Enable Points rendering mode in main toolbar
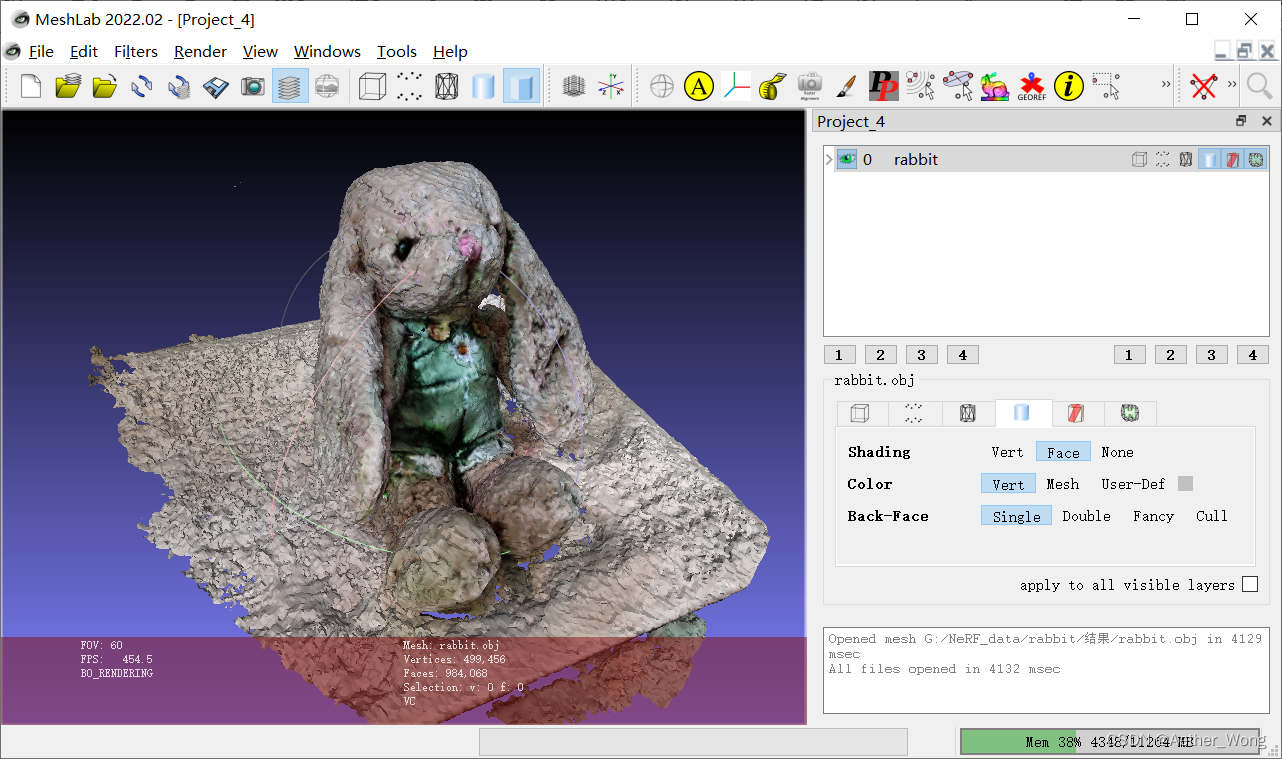This screenshot has width=1282, height=759. pyautogui.click(x=409, y=87)
